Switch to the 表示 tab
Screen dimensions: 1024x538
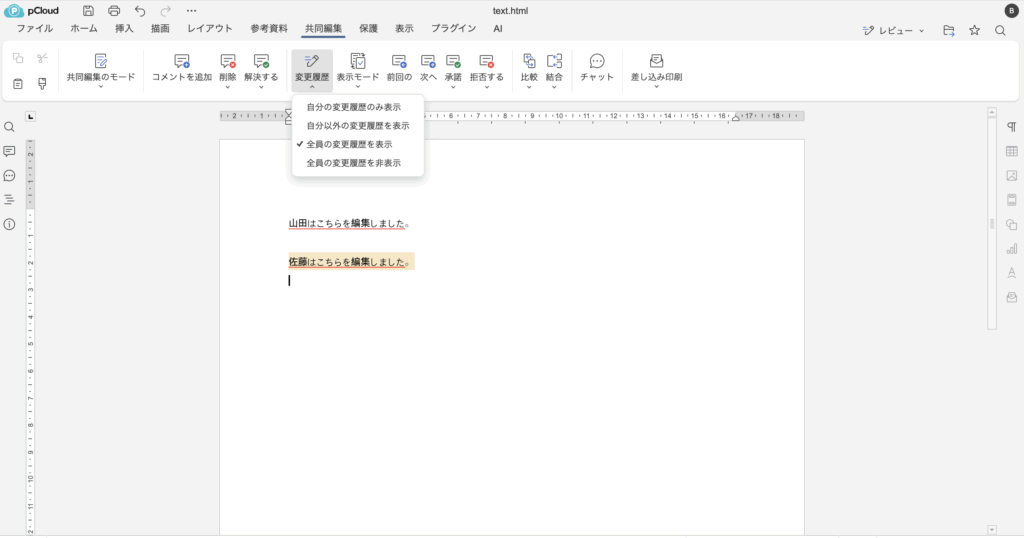coord(404,29)
